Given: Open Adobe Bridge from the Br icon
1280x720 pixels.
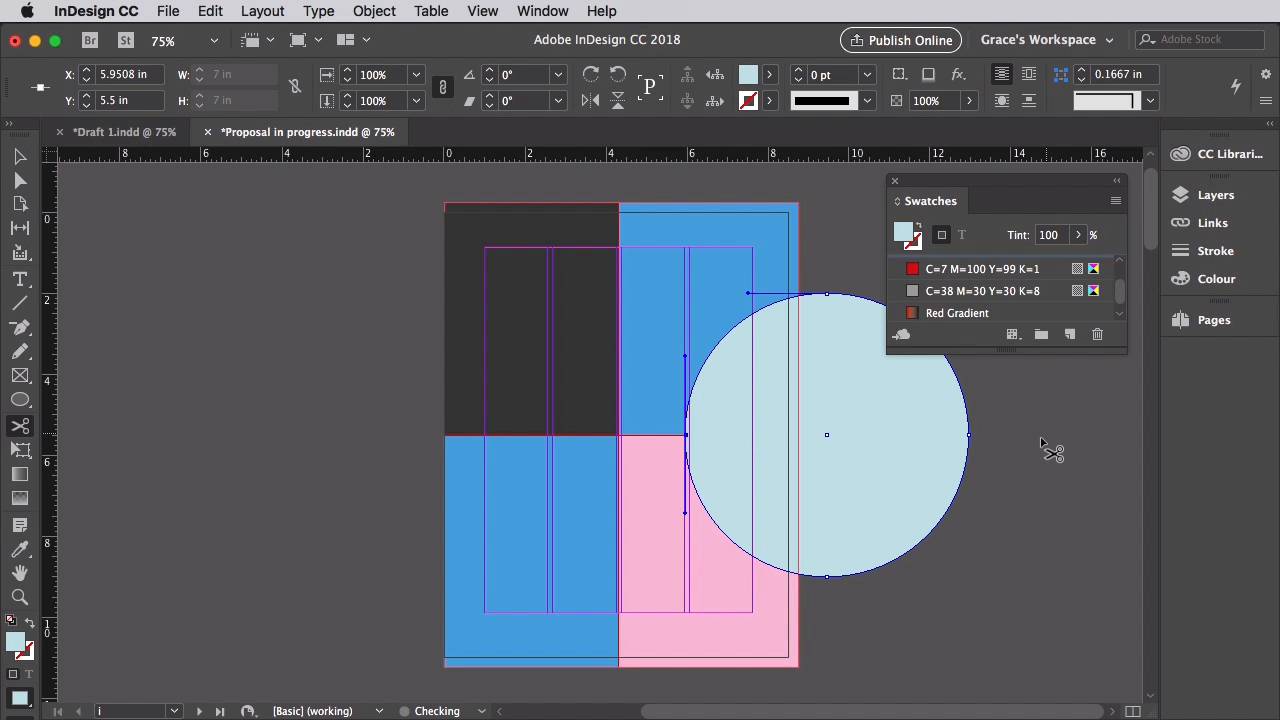Looking at the screenshot, I should click(90, 40).
